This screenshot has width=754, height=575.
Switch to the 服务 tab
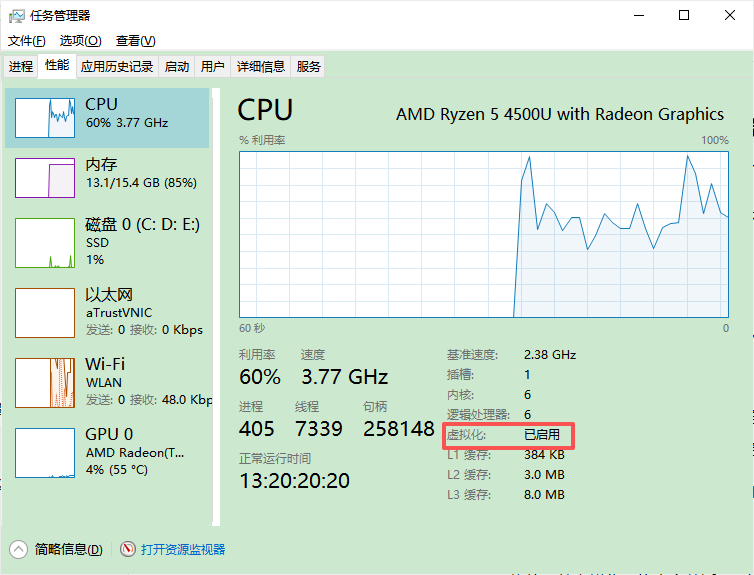[308, 66]
